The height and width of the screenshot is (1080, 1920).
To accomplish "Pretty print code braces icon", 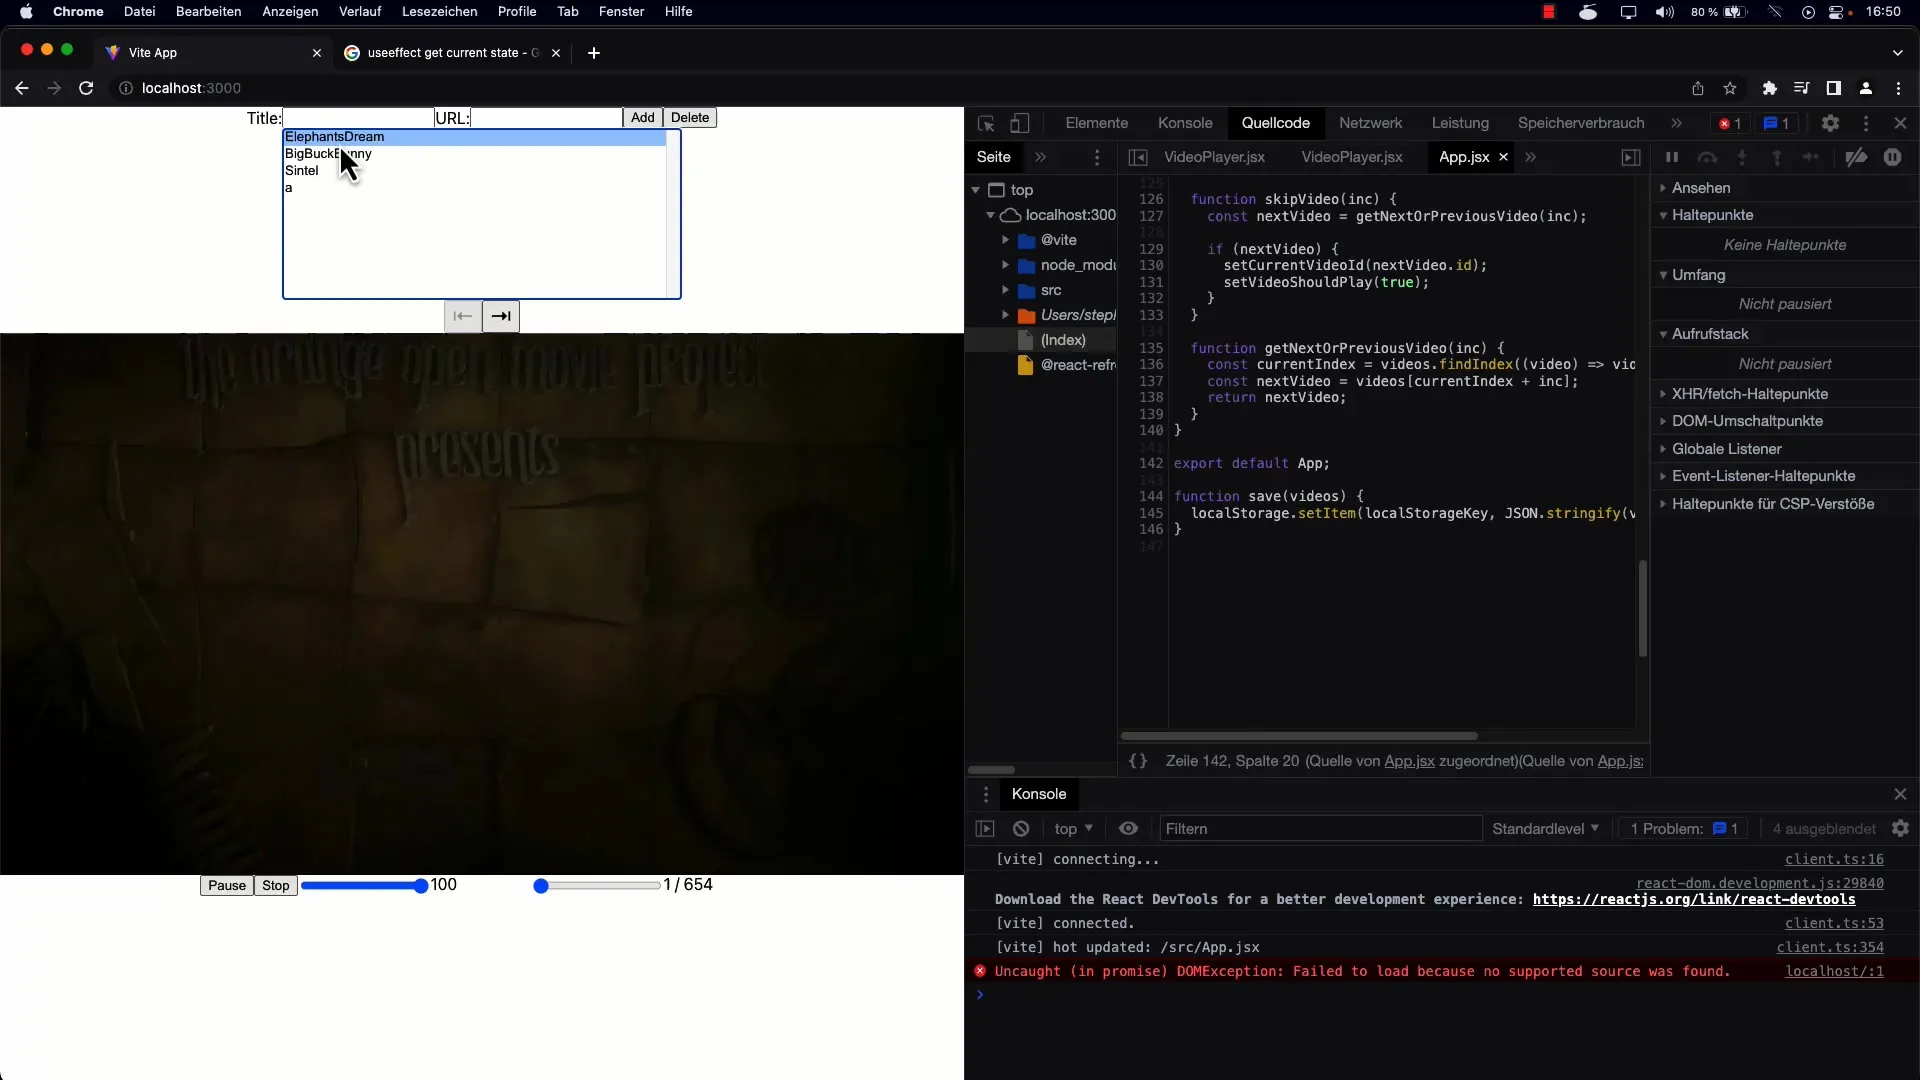I will [x=1138, y=761].
